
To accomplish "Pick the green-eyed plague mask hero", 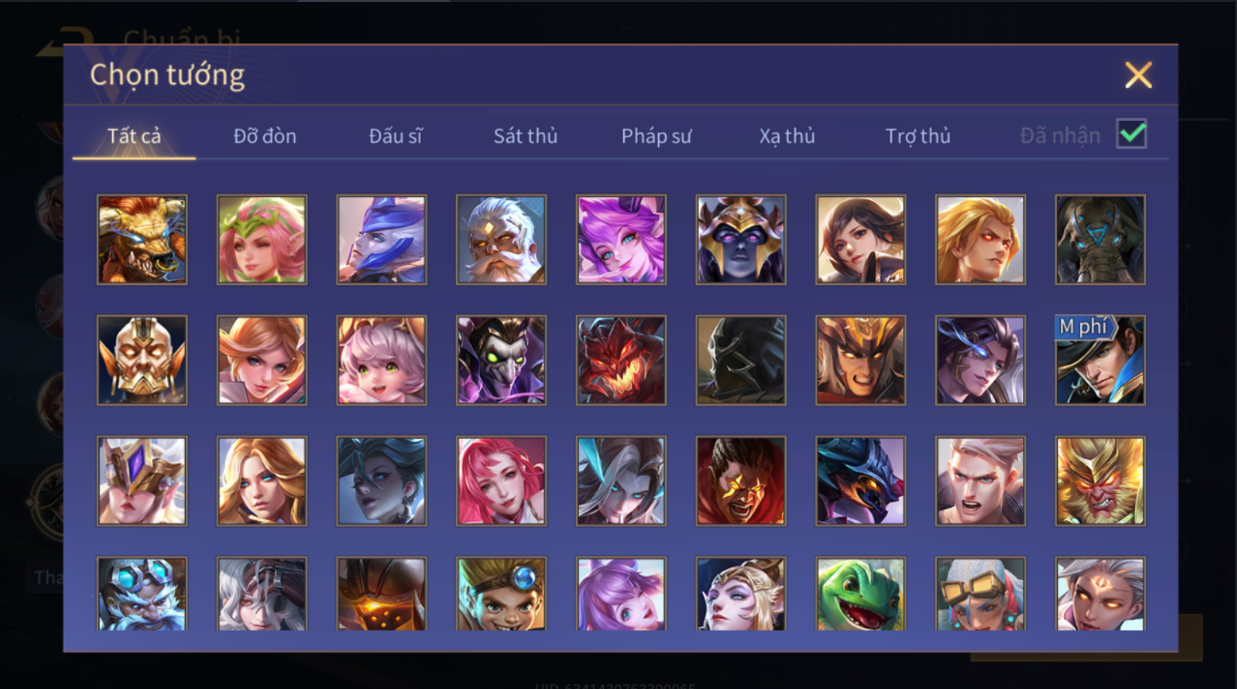I will click(x=501, y=360).
